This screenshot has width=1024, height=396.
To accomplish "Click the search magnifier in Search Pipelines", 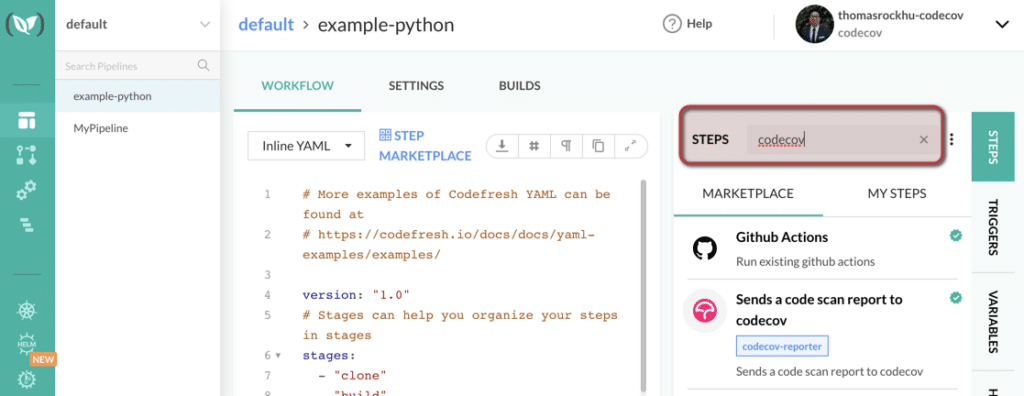I will coord(203,65).
